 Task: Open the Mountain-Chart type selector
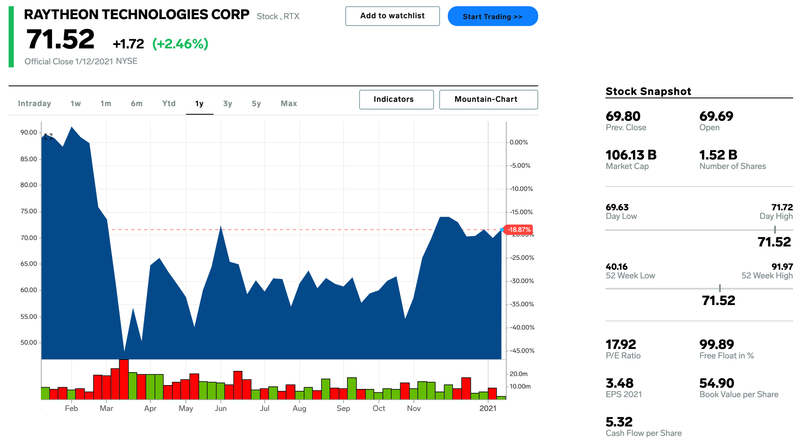coord(488,100)
